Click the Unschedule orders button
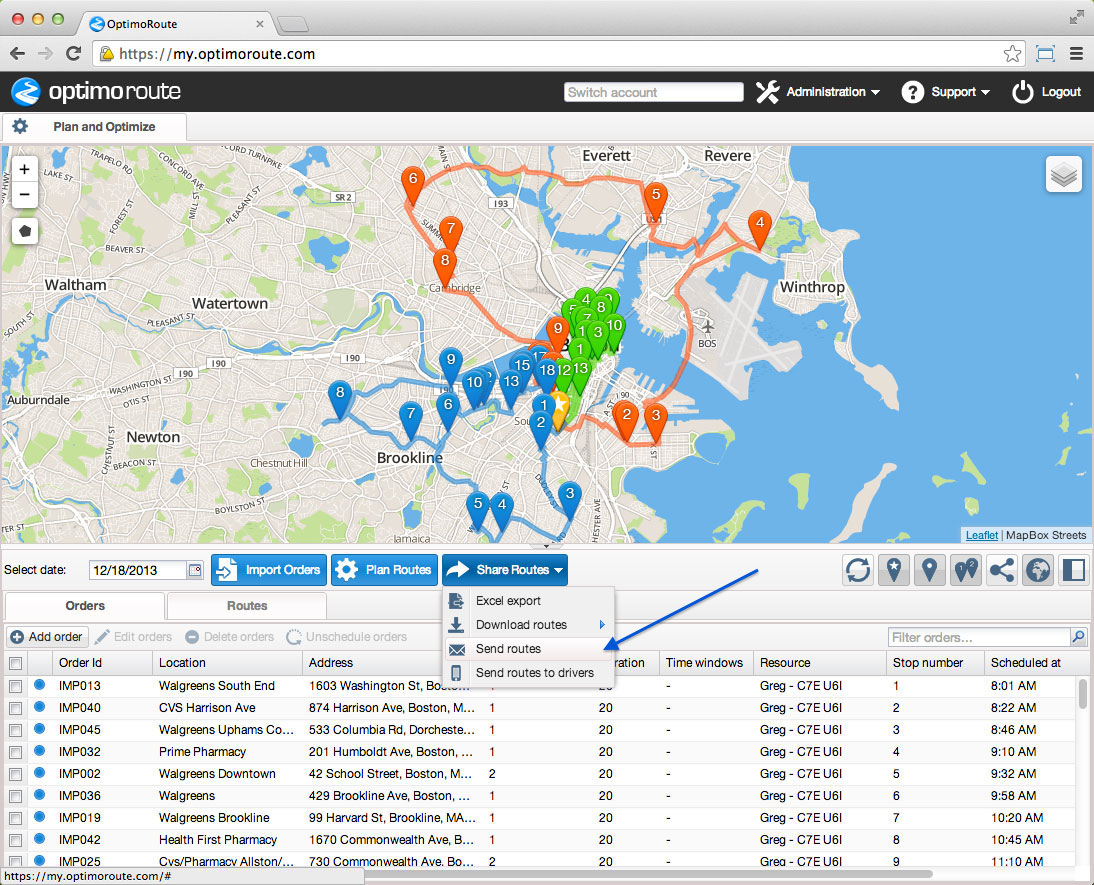The height and width of the screenshot is (885, 1094). tap(347, 637)
